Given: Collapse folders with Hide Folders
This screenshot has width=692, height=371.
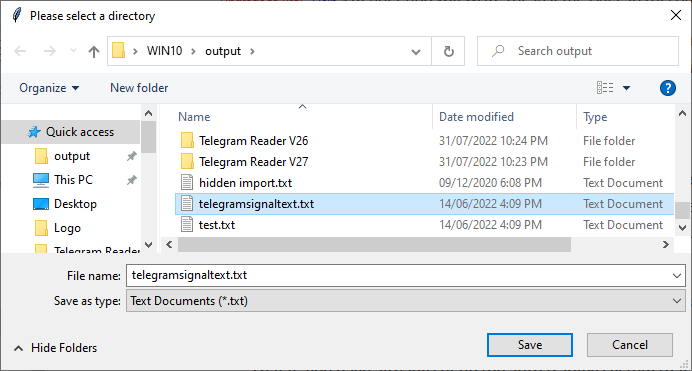Looking at the screenshot, I should 56,348.
